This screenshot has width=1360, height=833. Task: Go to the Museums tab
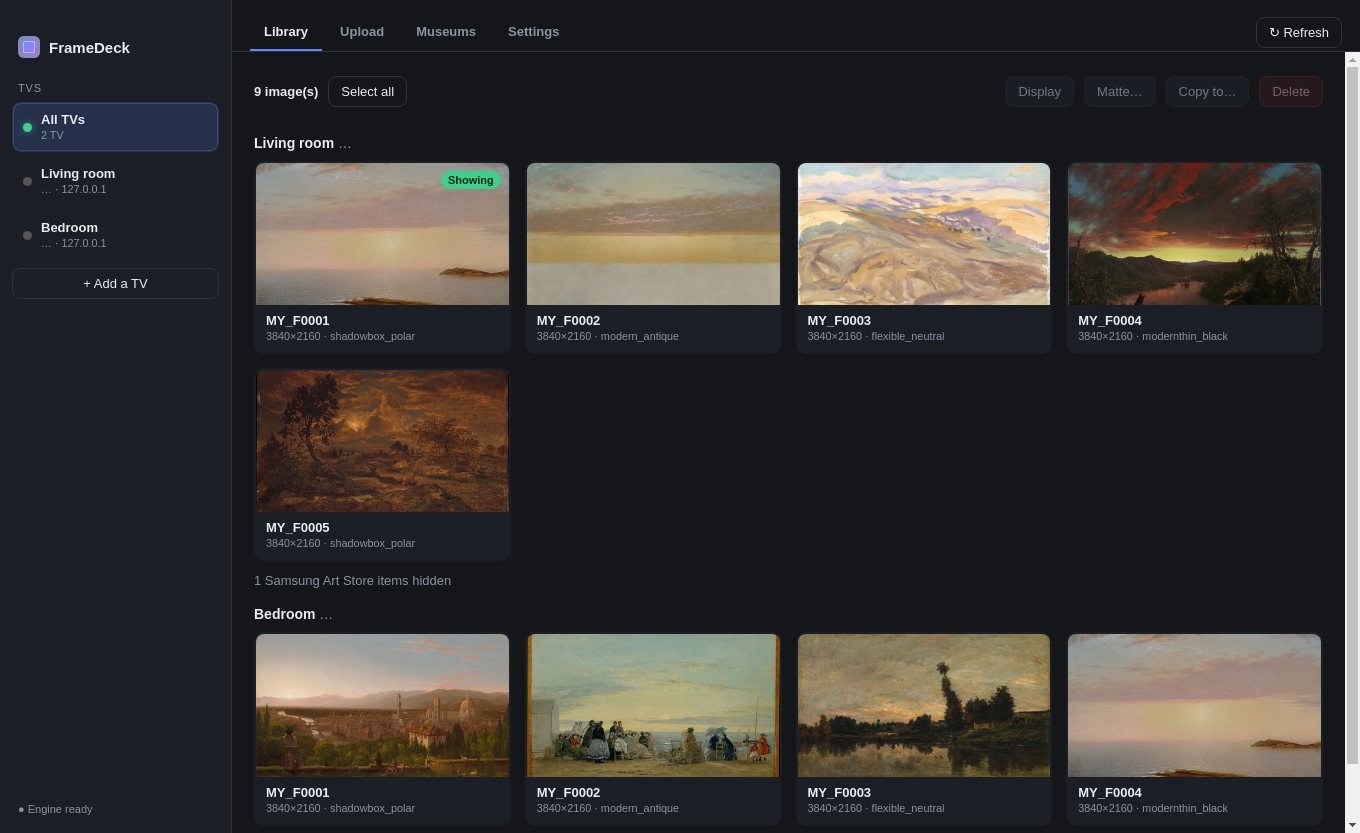pyautogui.click(x=446, y=32)
